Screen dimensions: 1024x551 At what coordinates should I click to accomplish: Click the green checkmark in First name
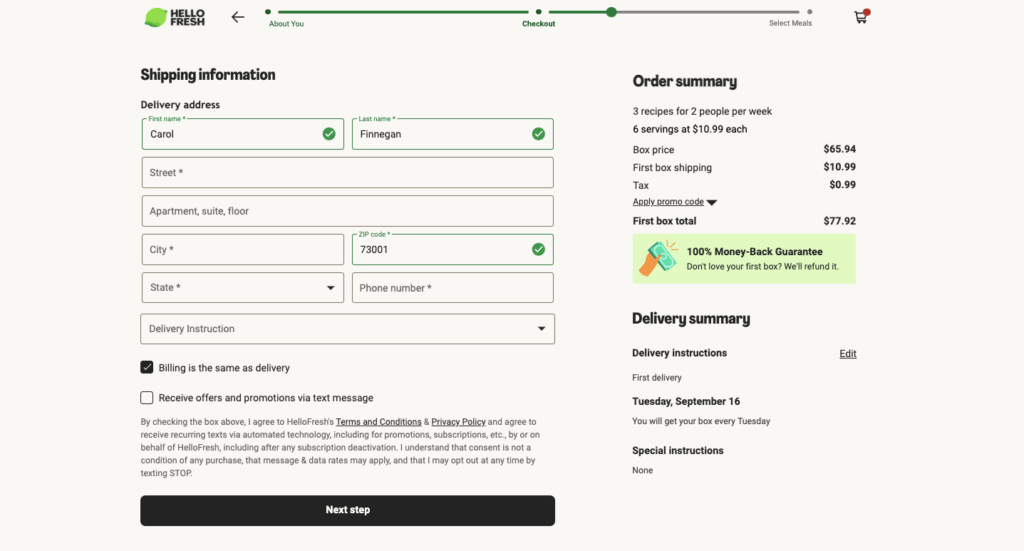329,134
